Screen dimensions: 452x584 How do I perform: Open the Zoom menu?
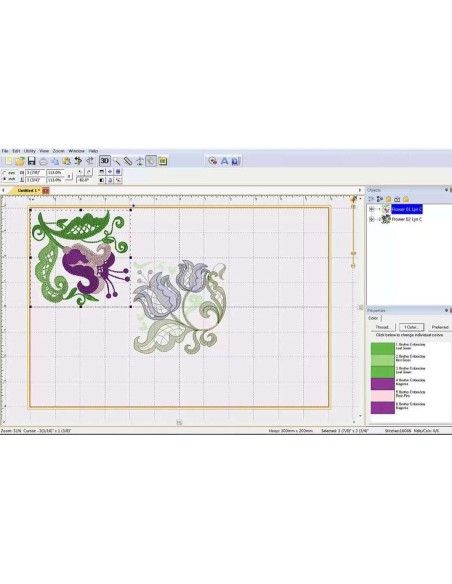pos(58,151)
